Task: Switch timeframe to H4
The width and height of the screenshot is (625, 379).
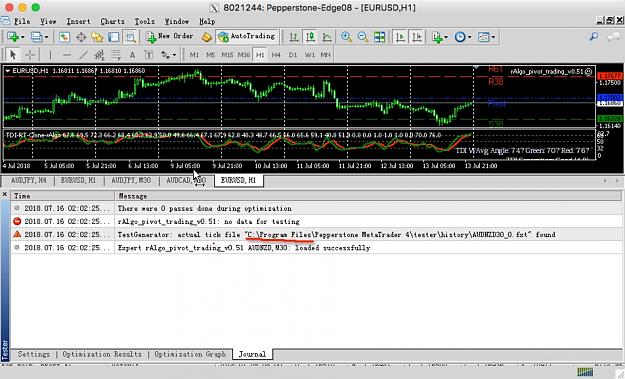Action: pyautogui.click(x=276, y=55)
